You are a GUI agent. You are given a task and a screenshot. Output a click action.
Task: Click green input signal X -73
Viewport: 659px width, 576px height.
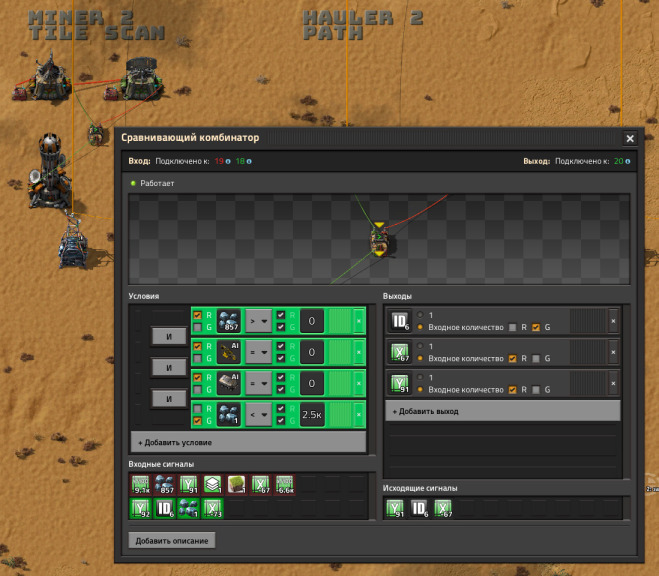point(213,509)
